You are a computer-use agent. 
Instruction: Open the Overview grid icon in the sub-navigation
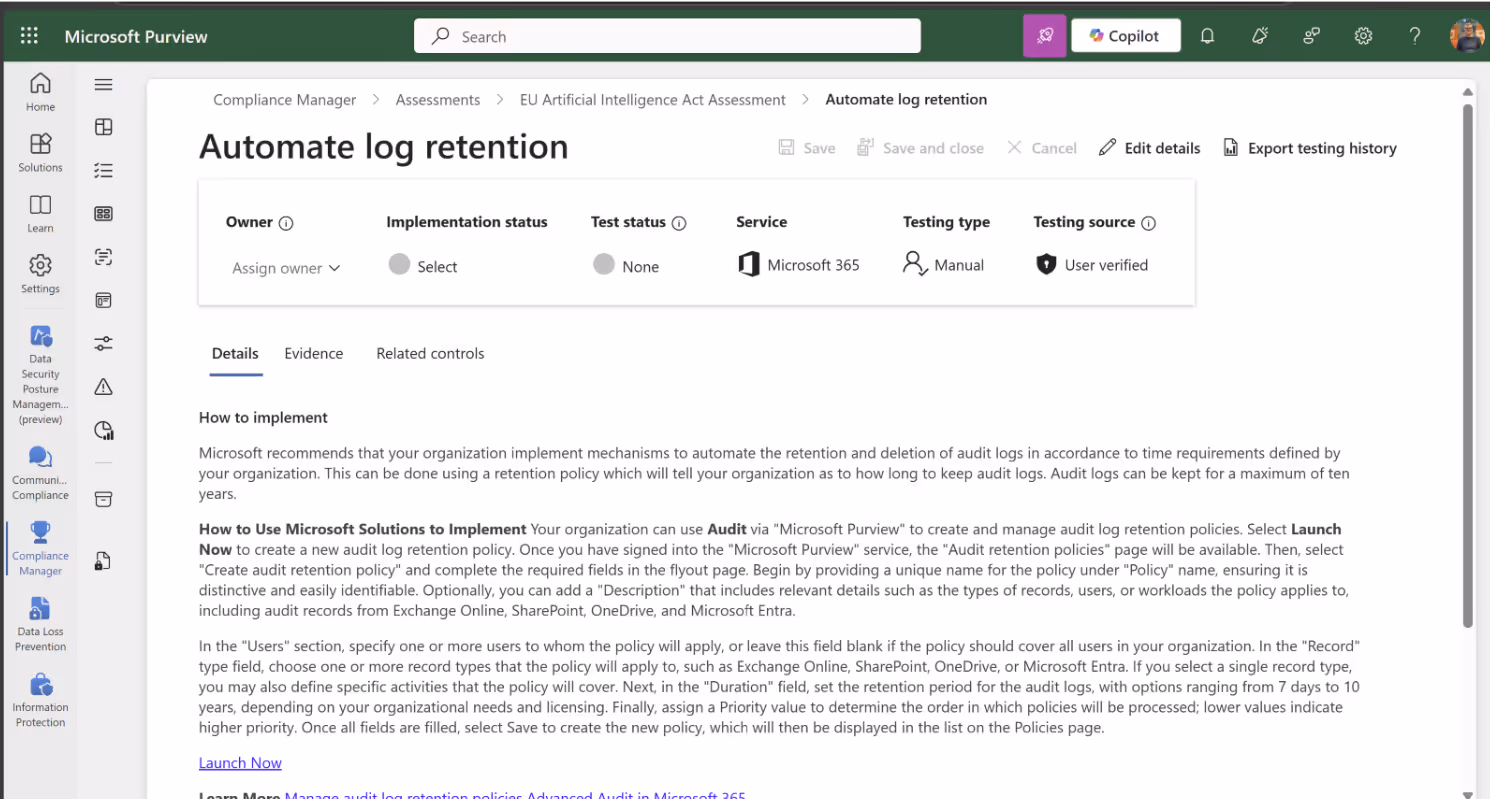point(103,127)
